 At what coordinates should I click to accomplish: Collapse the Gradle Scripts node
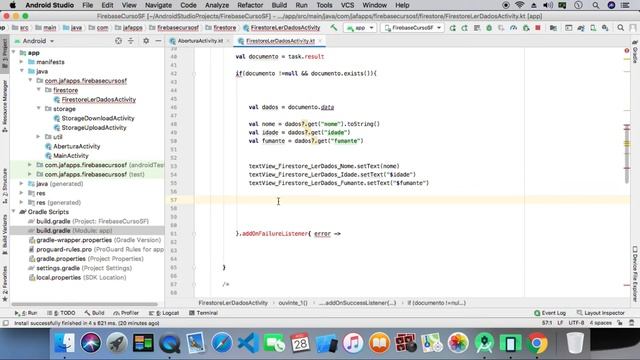[x=14, y=212]
